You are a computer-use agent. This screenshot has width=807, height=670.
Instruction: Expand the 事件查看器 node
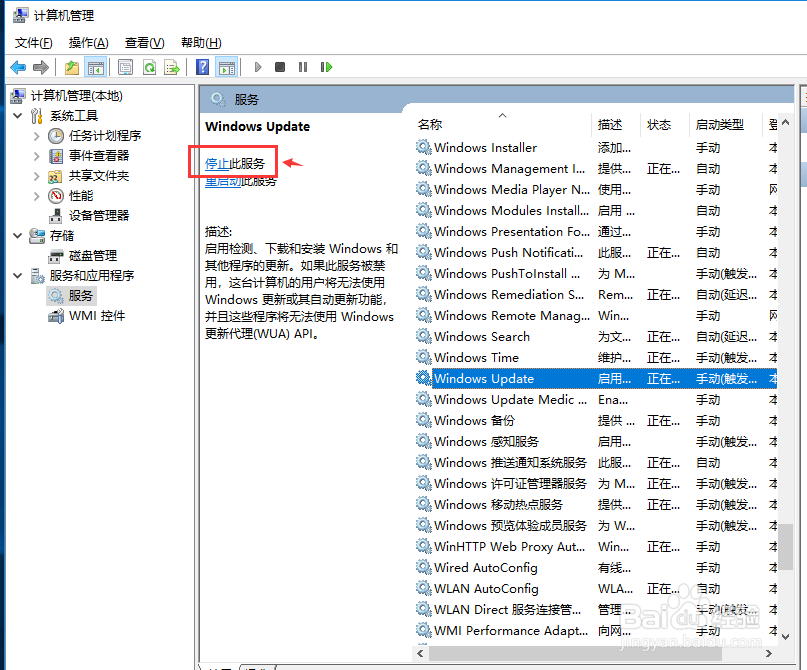click(x=37, y=156)
